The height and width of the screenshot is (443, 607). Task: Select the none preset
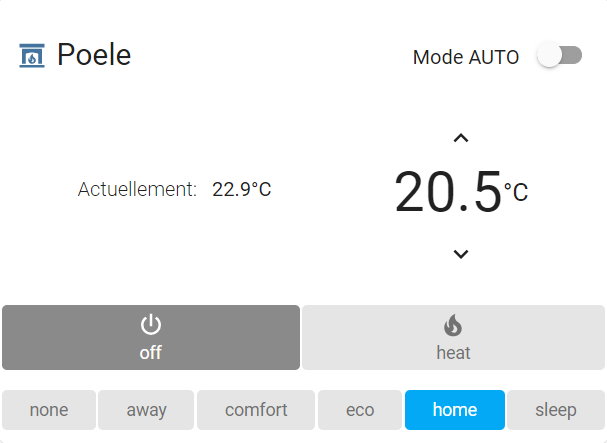pyautogui.click(x=49, y=410)
